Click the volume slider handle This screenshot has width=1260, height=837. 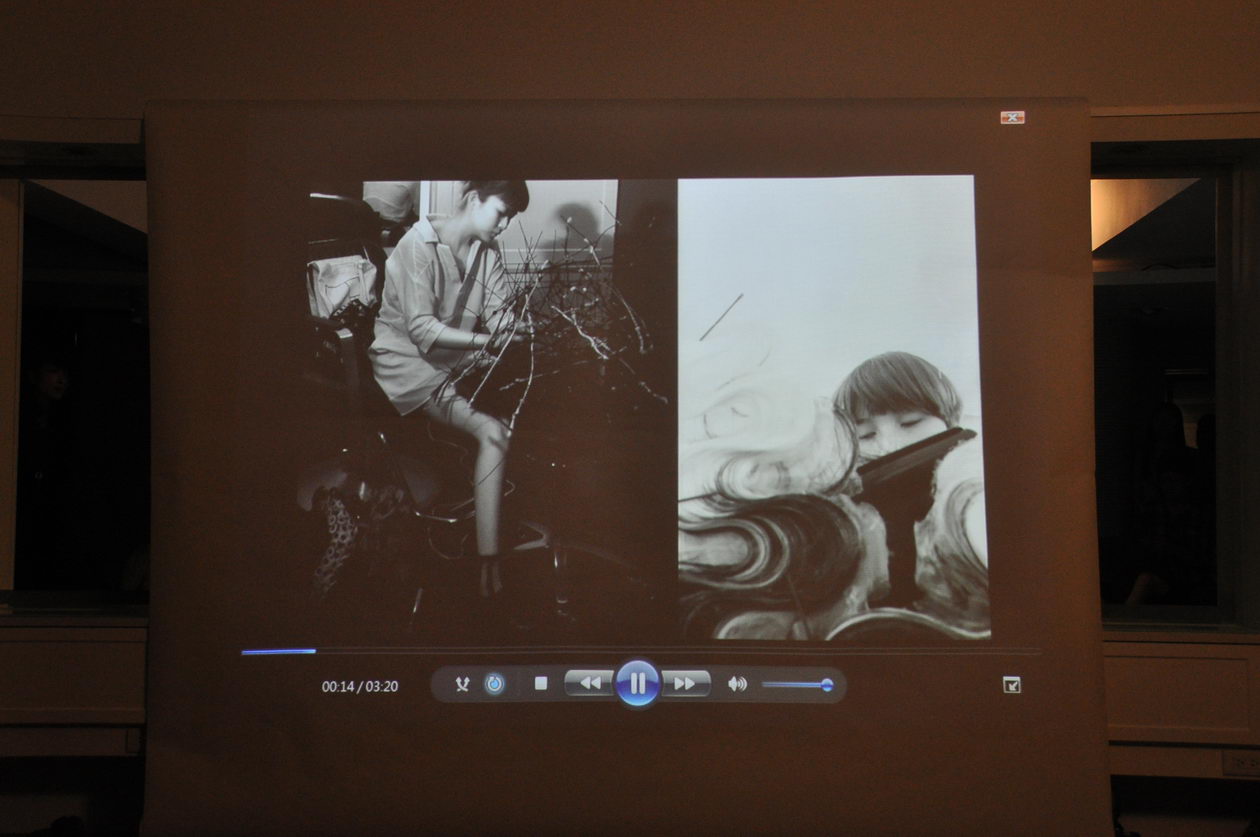coord(827,684)
